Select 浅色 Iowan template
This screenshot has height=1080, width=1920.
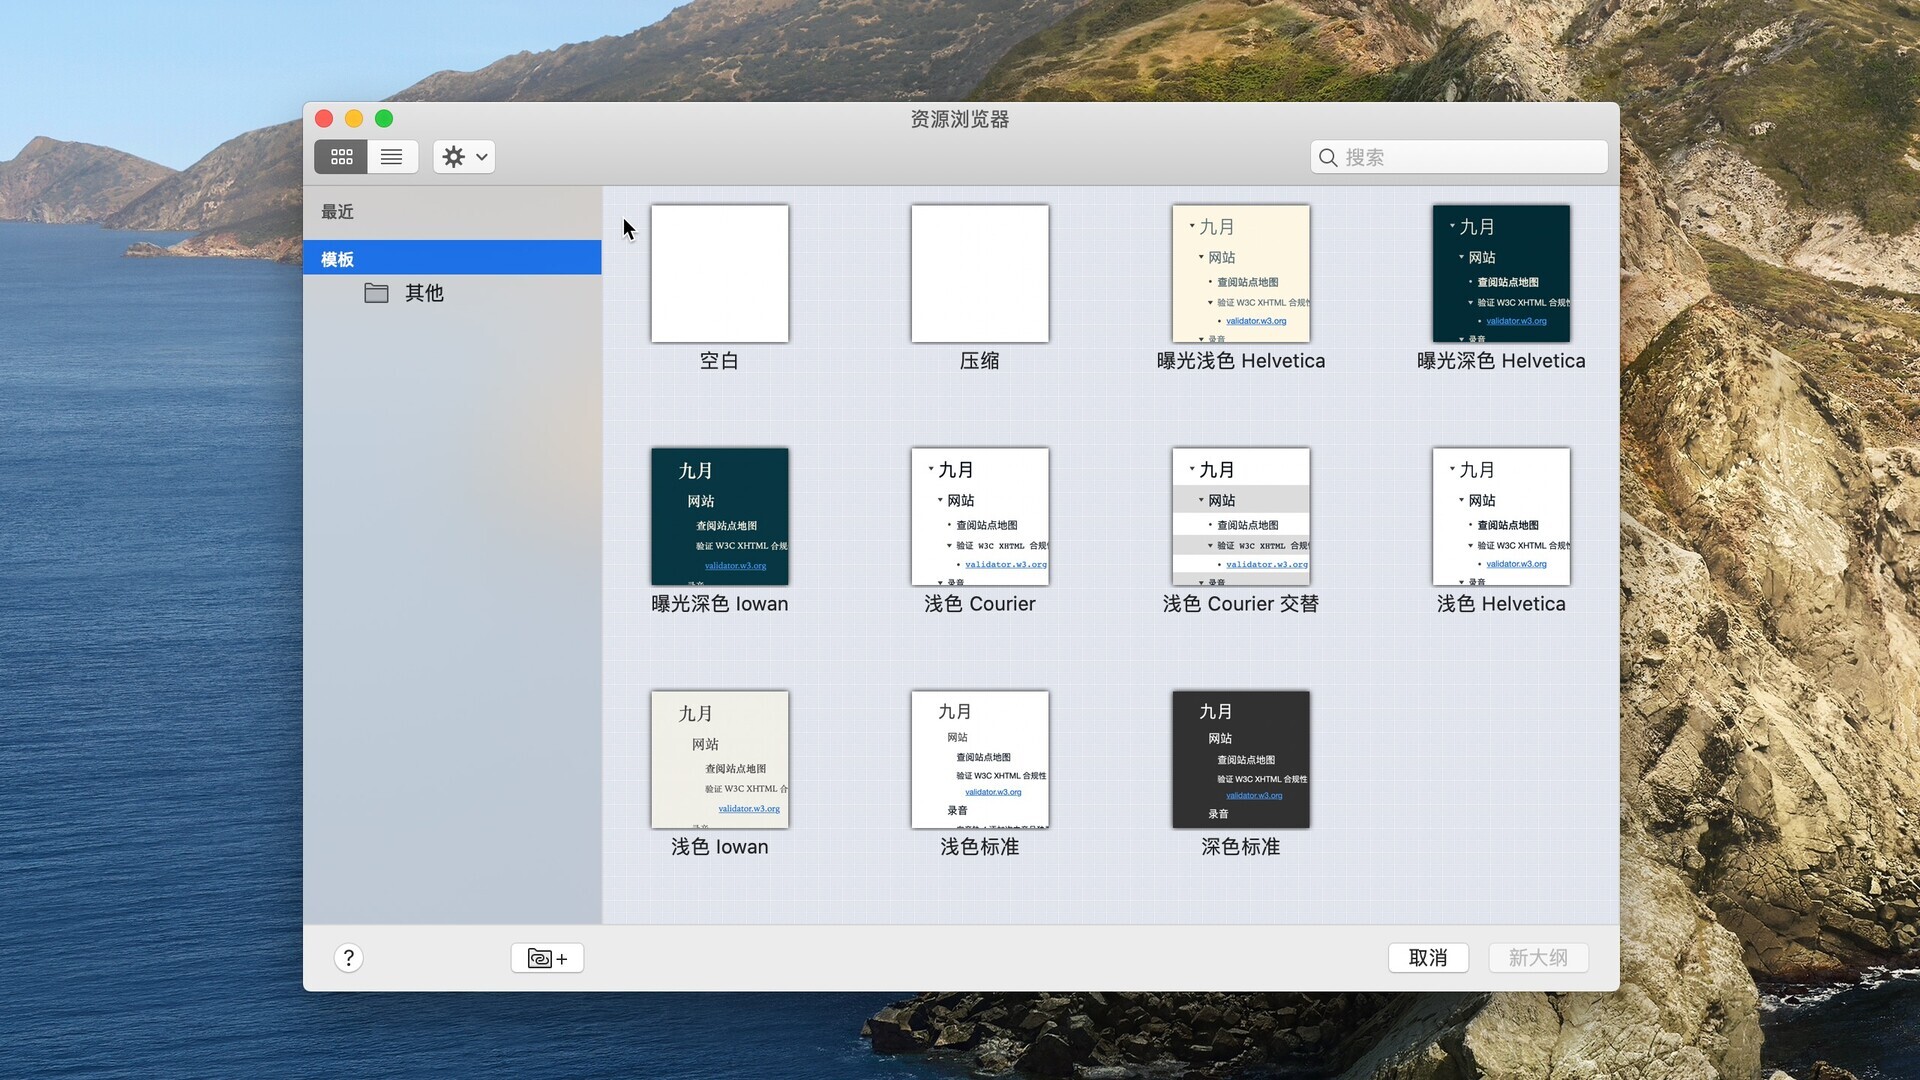(x=719, y=758)
